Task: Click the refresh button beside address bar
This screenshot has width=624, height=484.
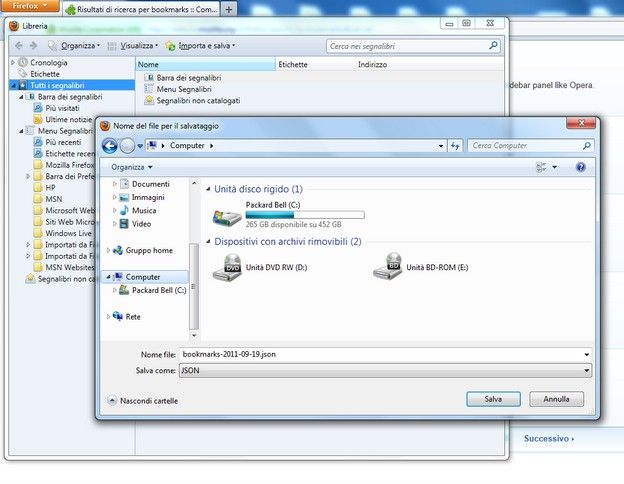Action: (x=455, y=146)
